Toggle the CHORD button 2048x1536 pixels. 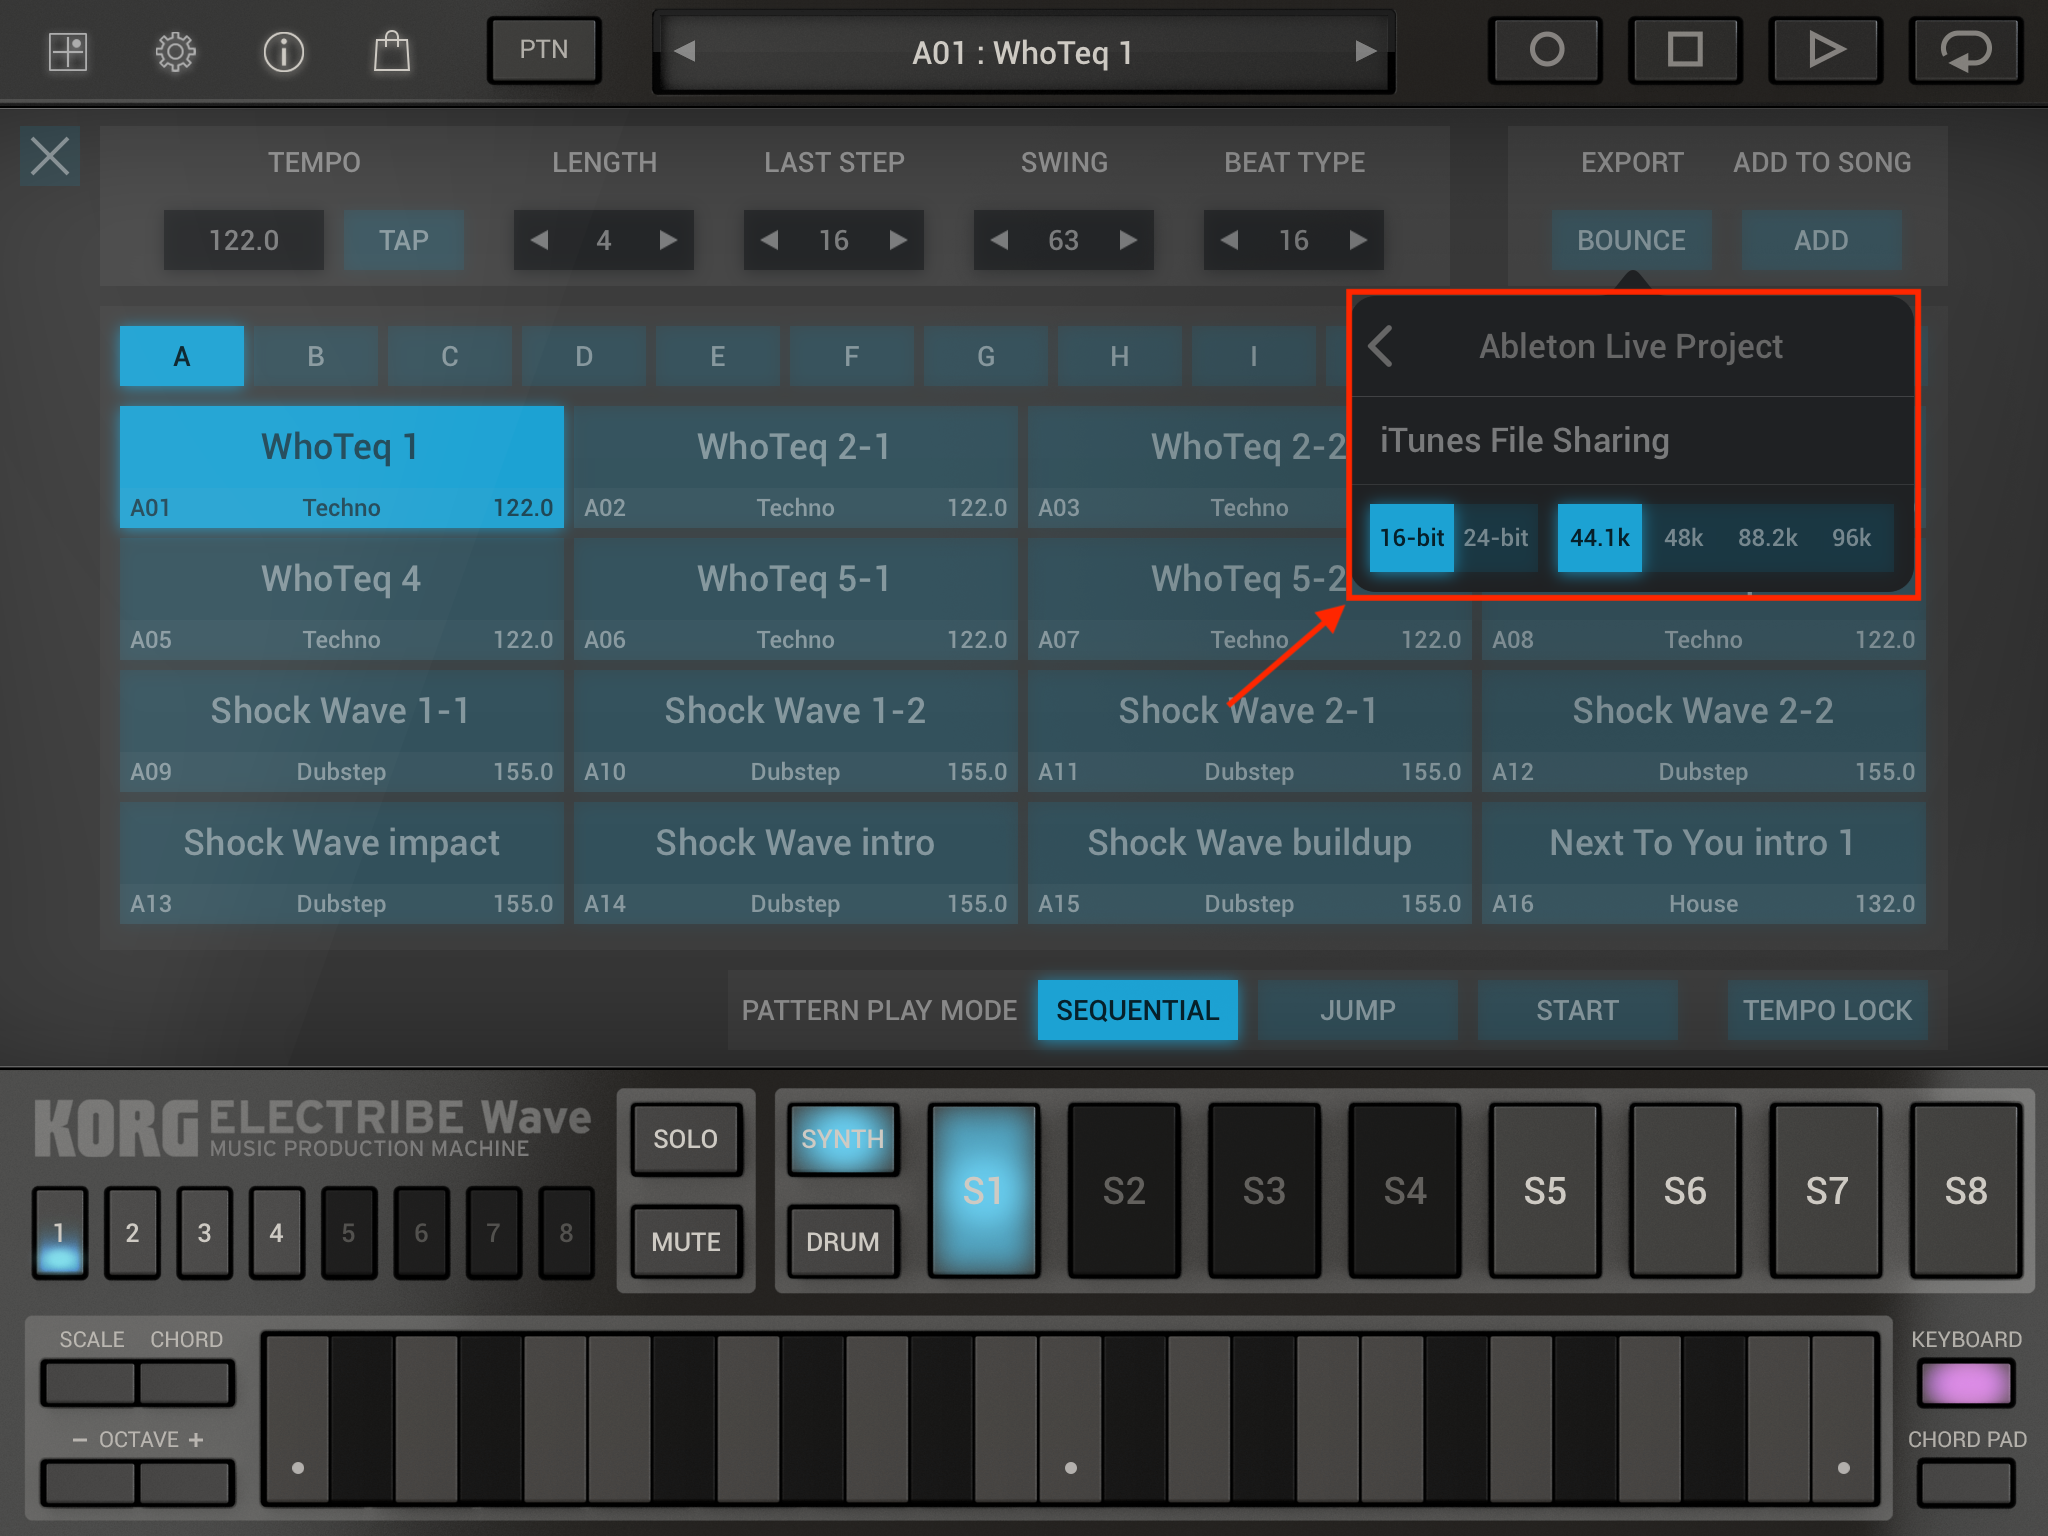185,1383
